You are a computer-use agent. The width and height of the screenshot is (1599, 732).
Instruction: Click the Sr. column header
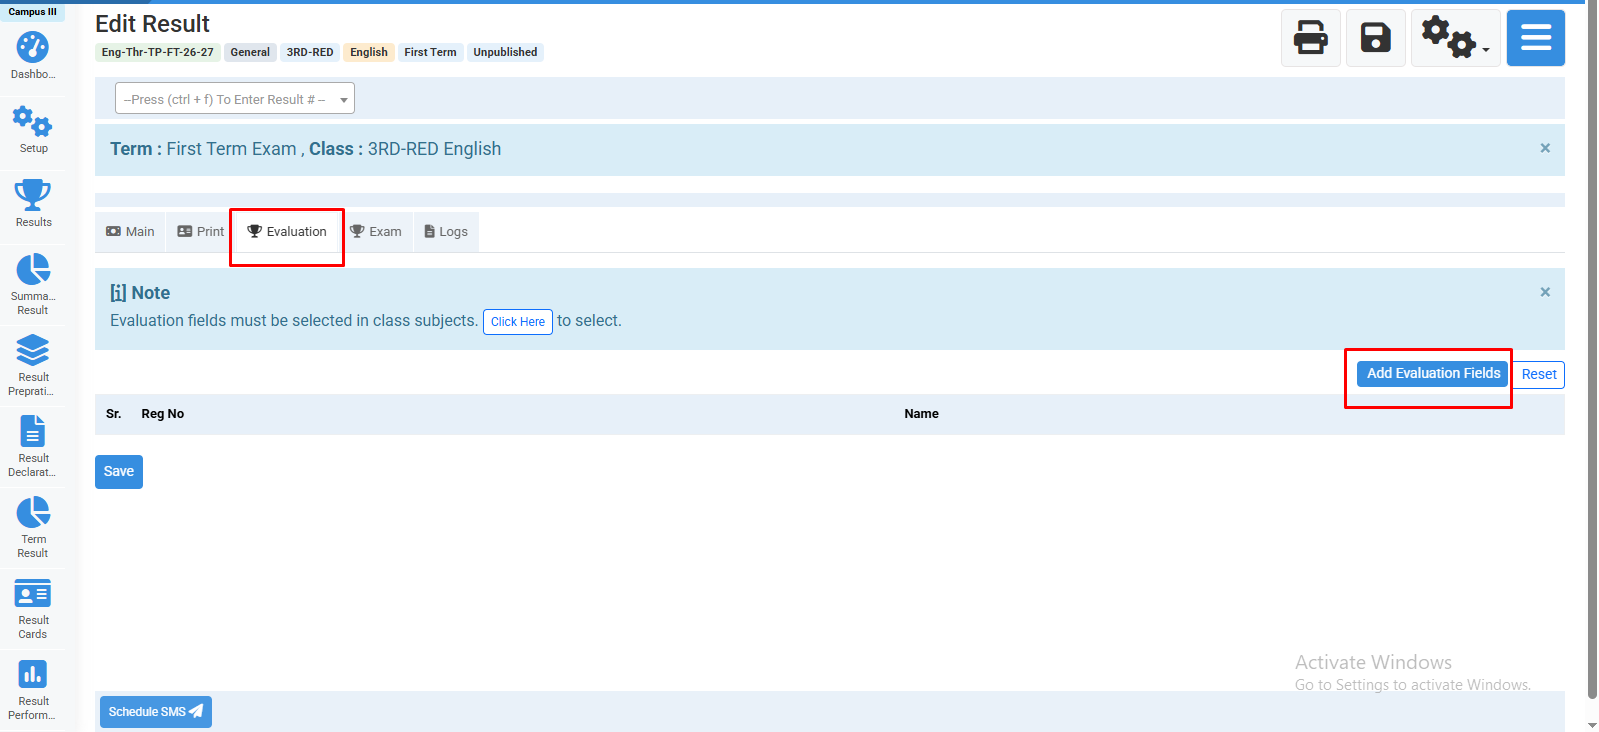click(114, 414)
